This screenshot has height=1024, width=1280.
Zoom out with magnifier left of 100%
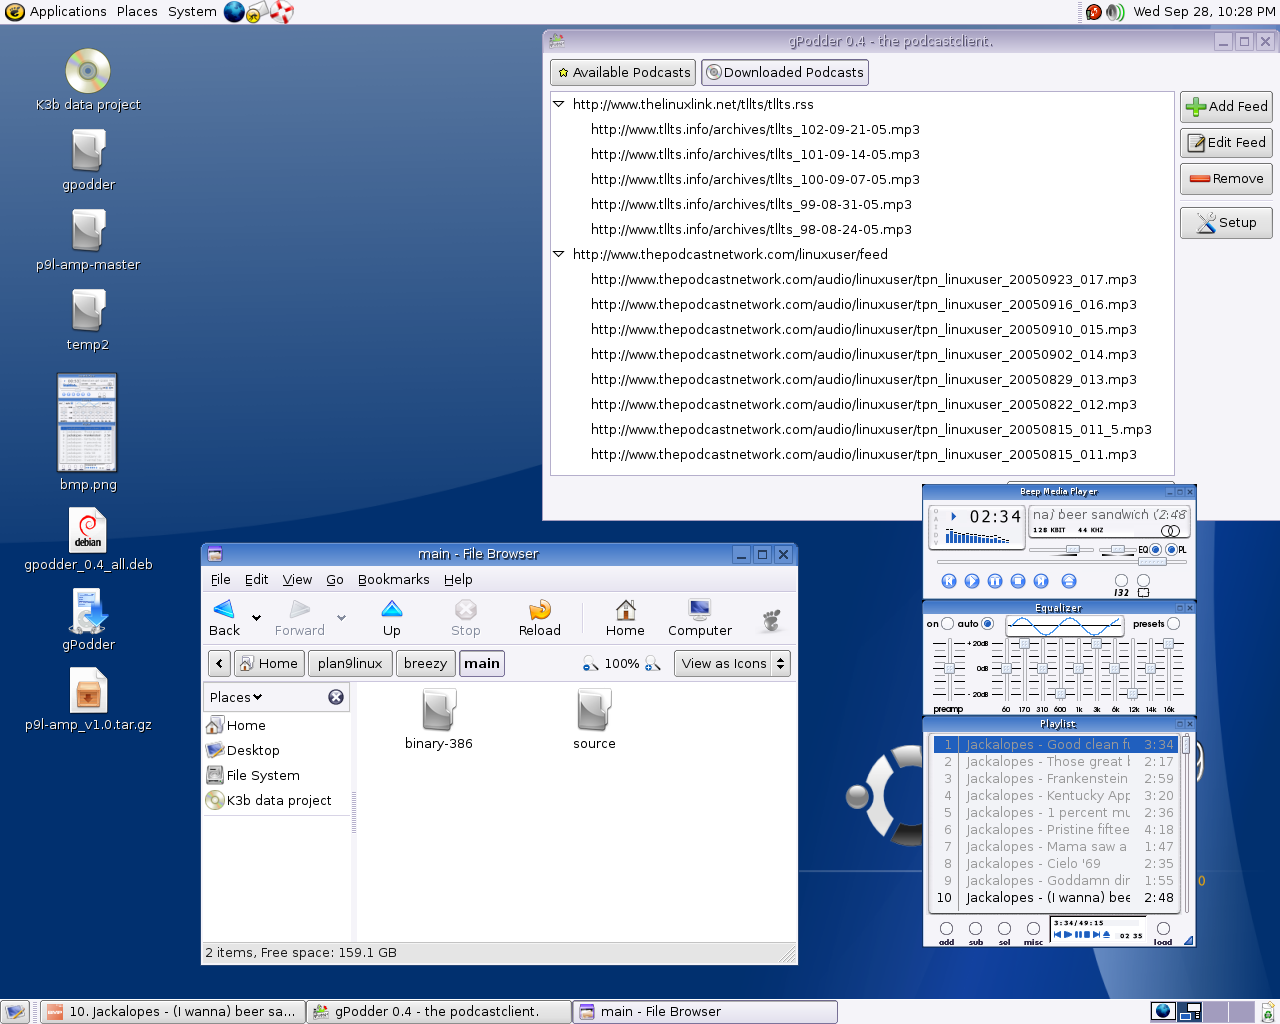pyautogui.click(x=591, y=663)
